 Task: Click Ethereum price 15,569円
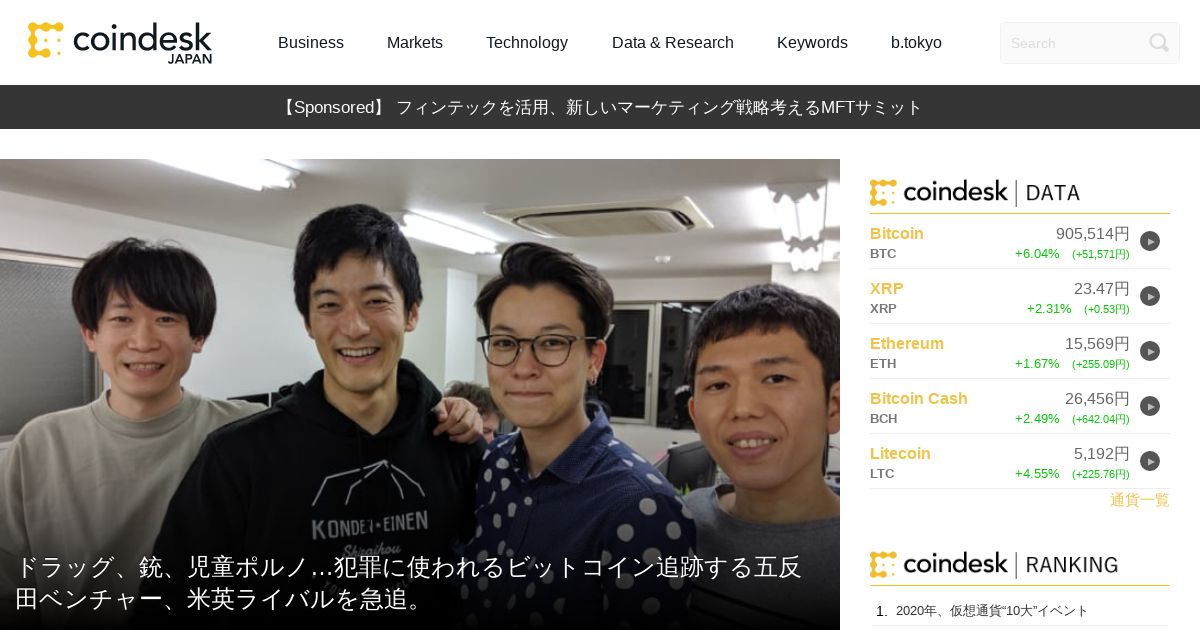[x=1097, y=343]
